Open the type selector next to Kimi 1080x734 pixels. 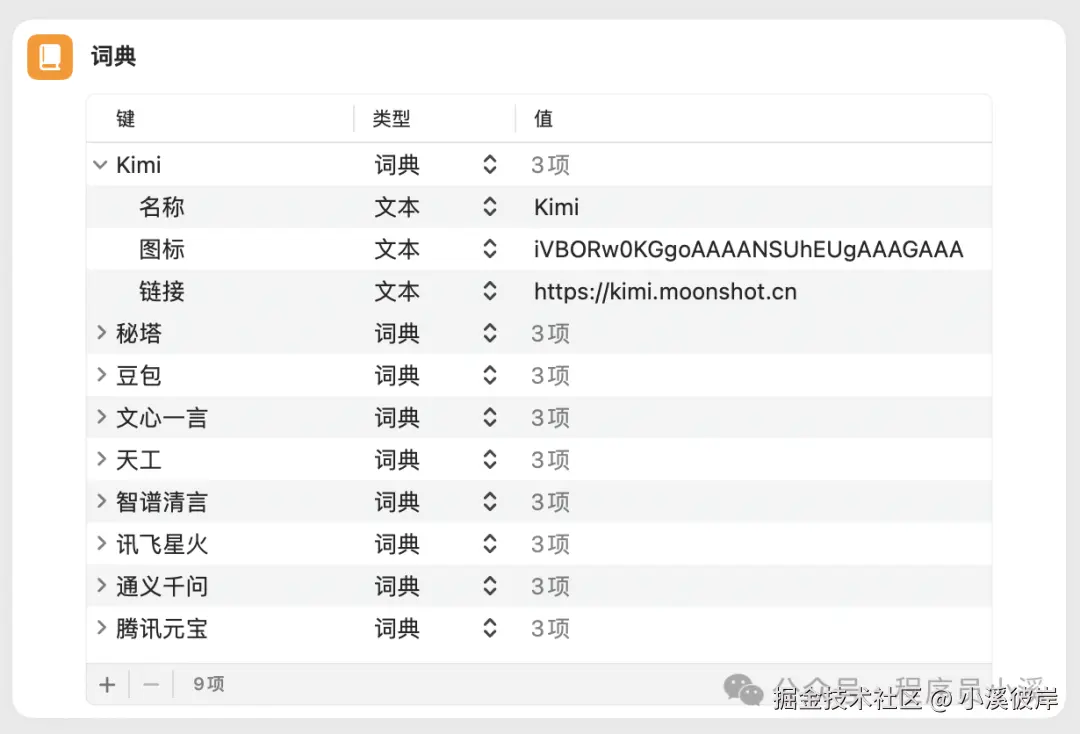489,164
